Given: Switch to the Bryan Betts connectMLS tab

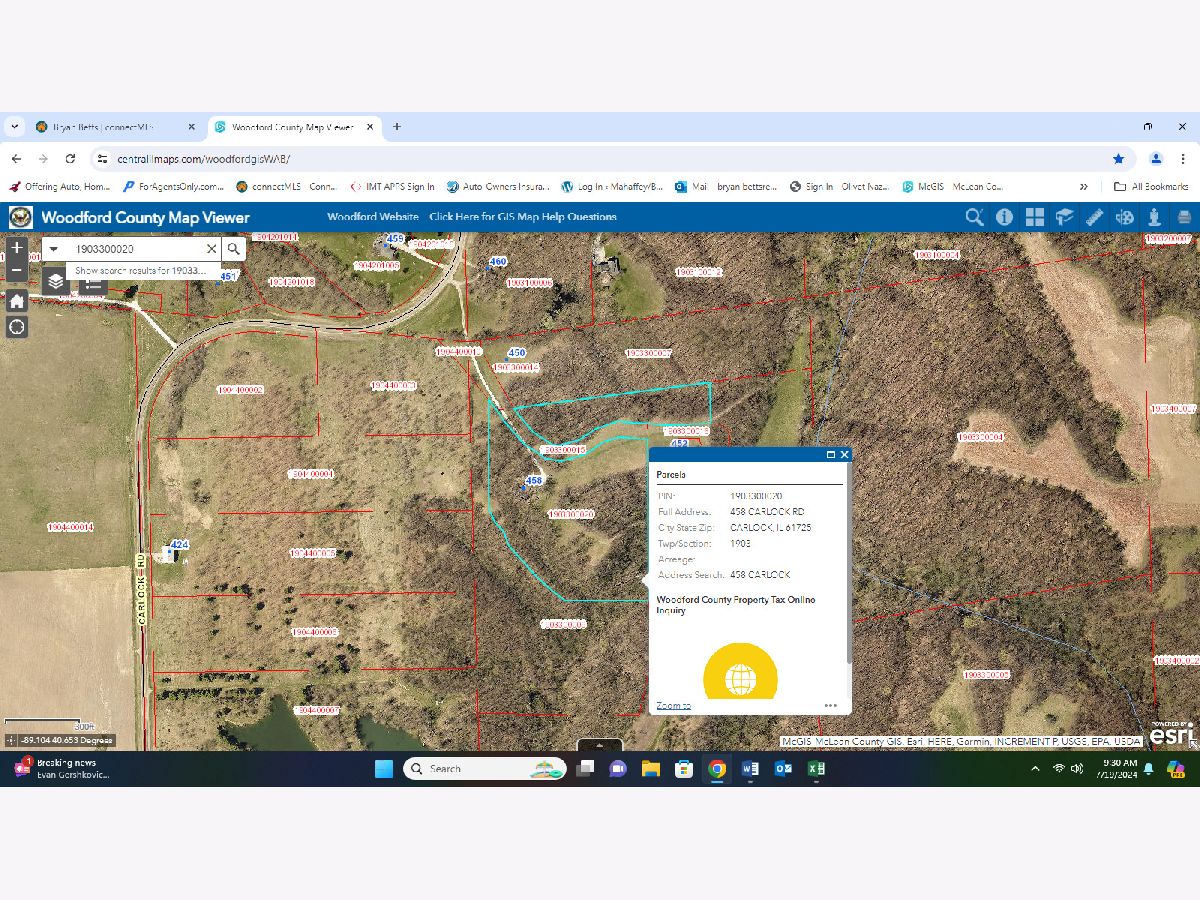Looking at the screenshot, I should pyautogui.click(x=100, y=127).
